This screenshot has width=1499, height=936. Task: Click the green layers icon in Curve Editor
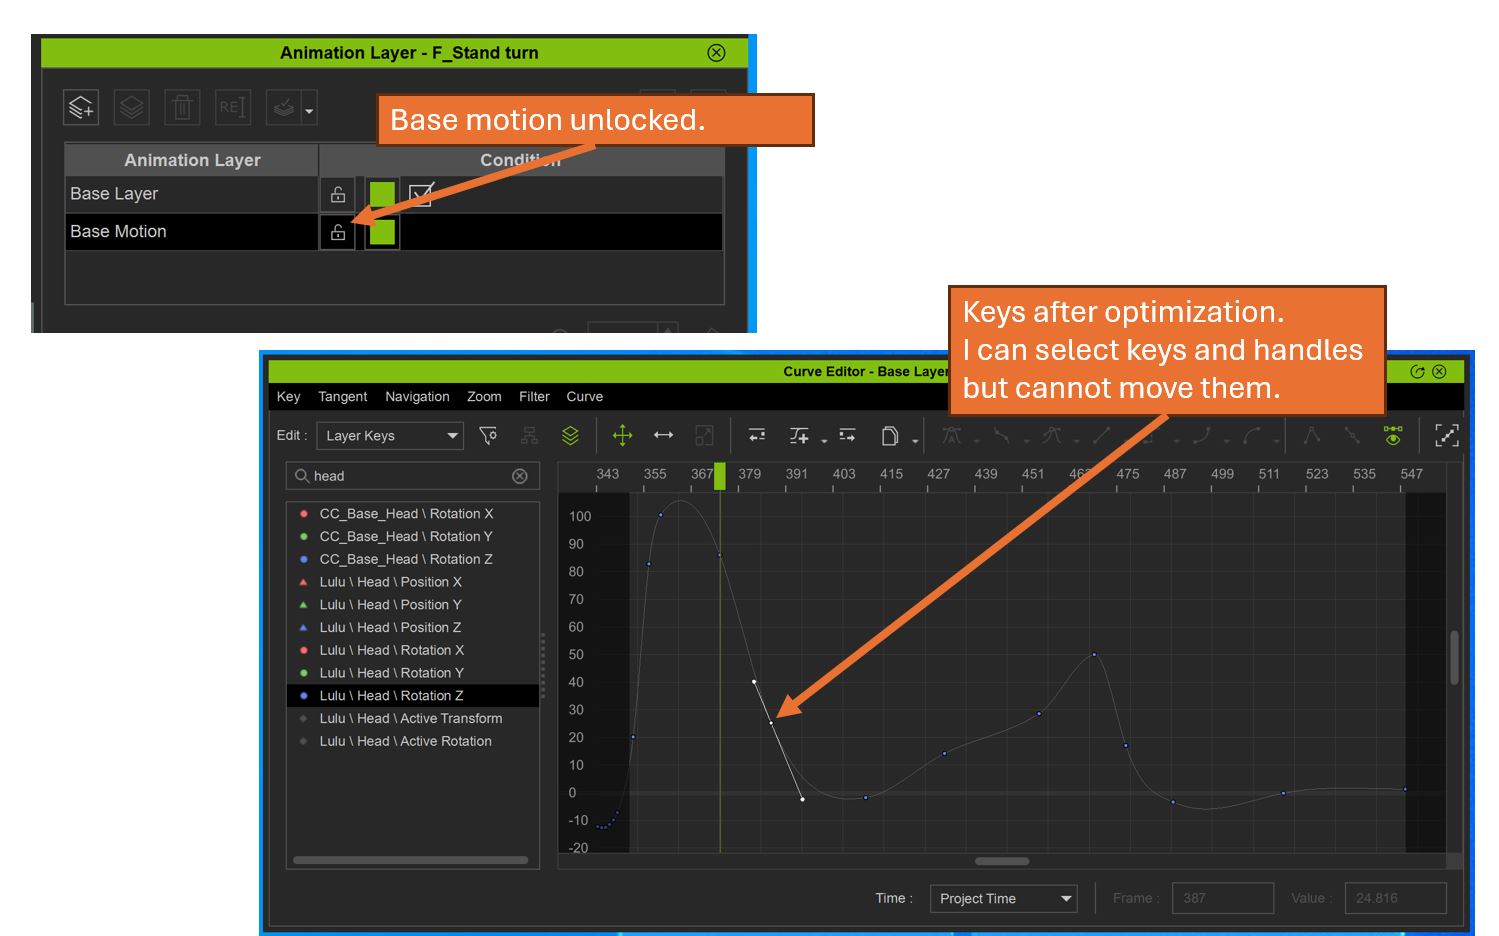570,435
